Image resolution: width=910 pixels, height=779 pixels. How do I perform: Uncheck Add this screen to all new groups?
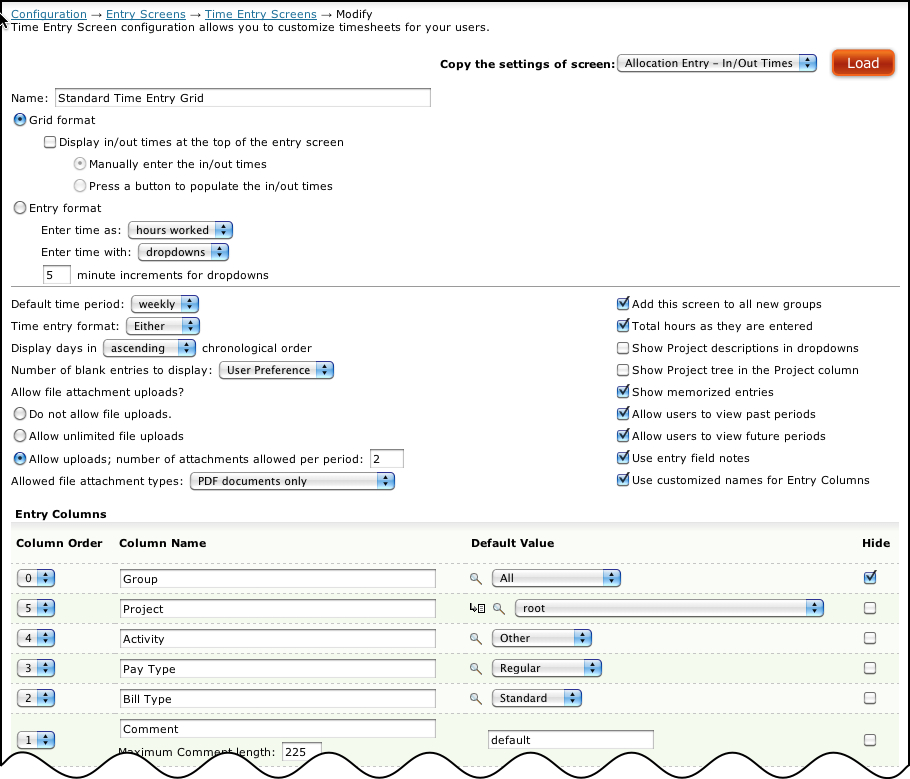pyautogui.click(x=623, y=304)
